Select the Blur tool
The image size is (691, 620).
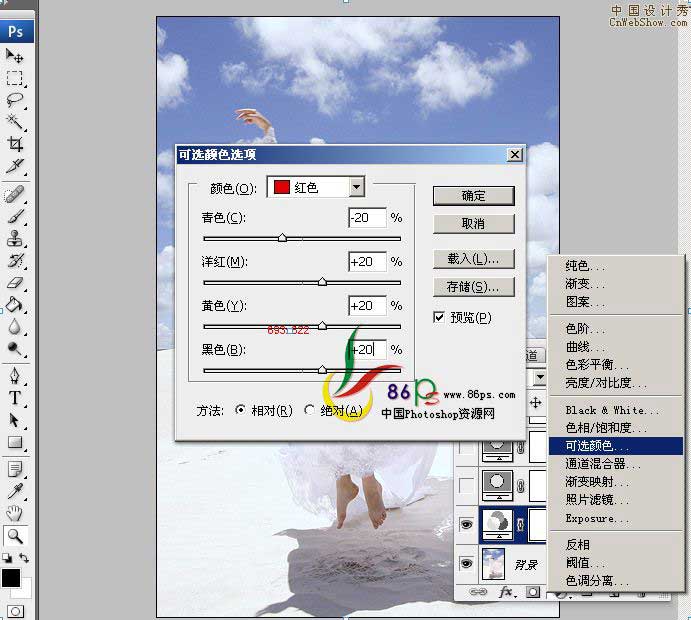pos(14,327)
